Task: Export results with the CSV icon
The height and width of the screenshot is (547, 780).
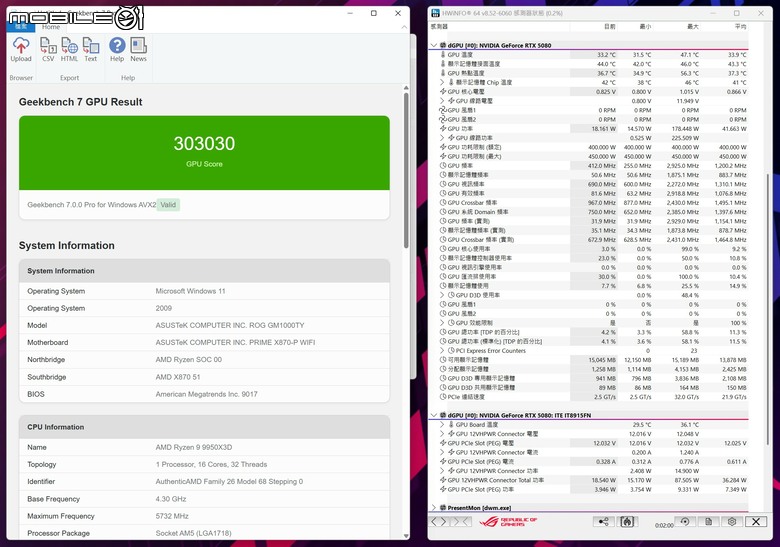Action: tap(48, 46)
